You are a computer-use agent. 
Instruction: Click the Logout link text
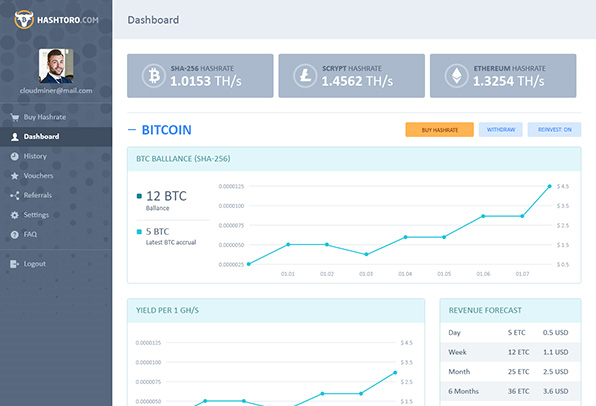[35, 264]
